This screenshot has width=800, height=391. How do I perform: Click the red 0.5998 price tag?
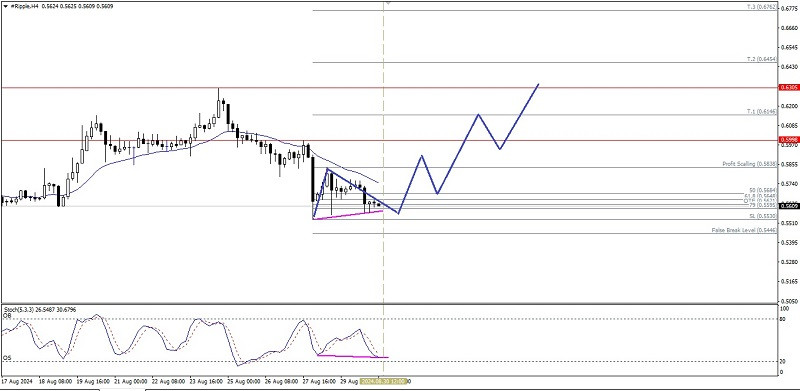click(788, 140)
